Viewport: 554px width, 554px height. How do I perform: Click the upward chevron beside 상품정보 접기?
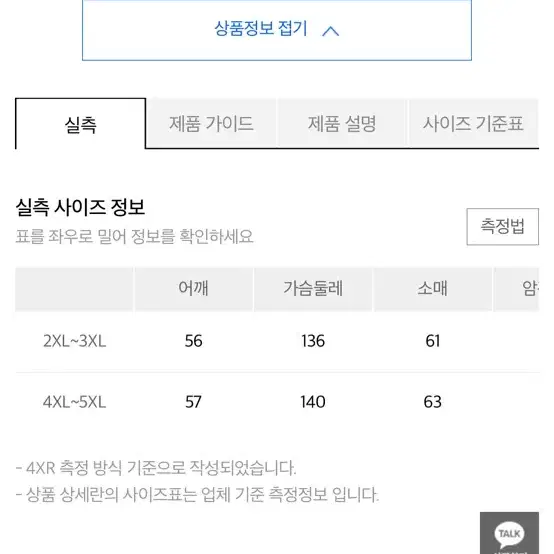coord(330,31)
